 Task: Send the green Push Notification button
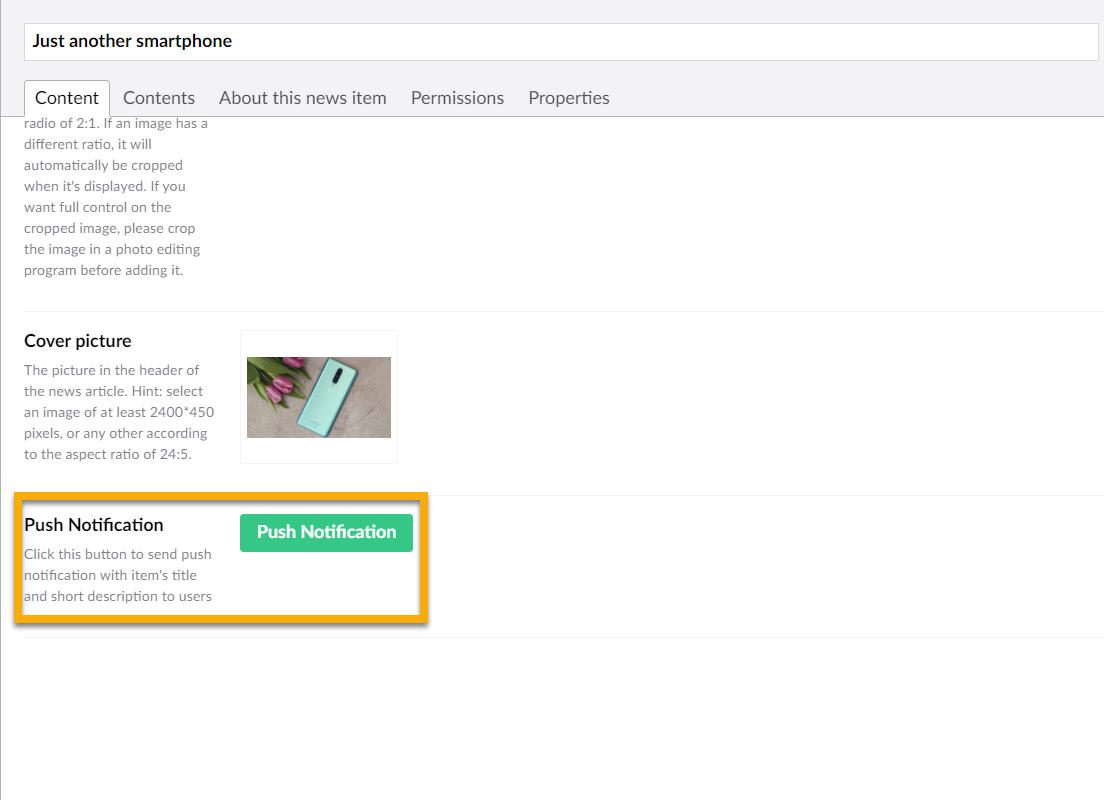click(326, 532)
